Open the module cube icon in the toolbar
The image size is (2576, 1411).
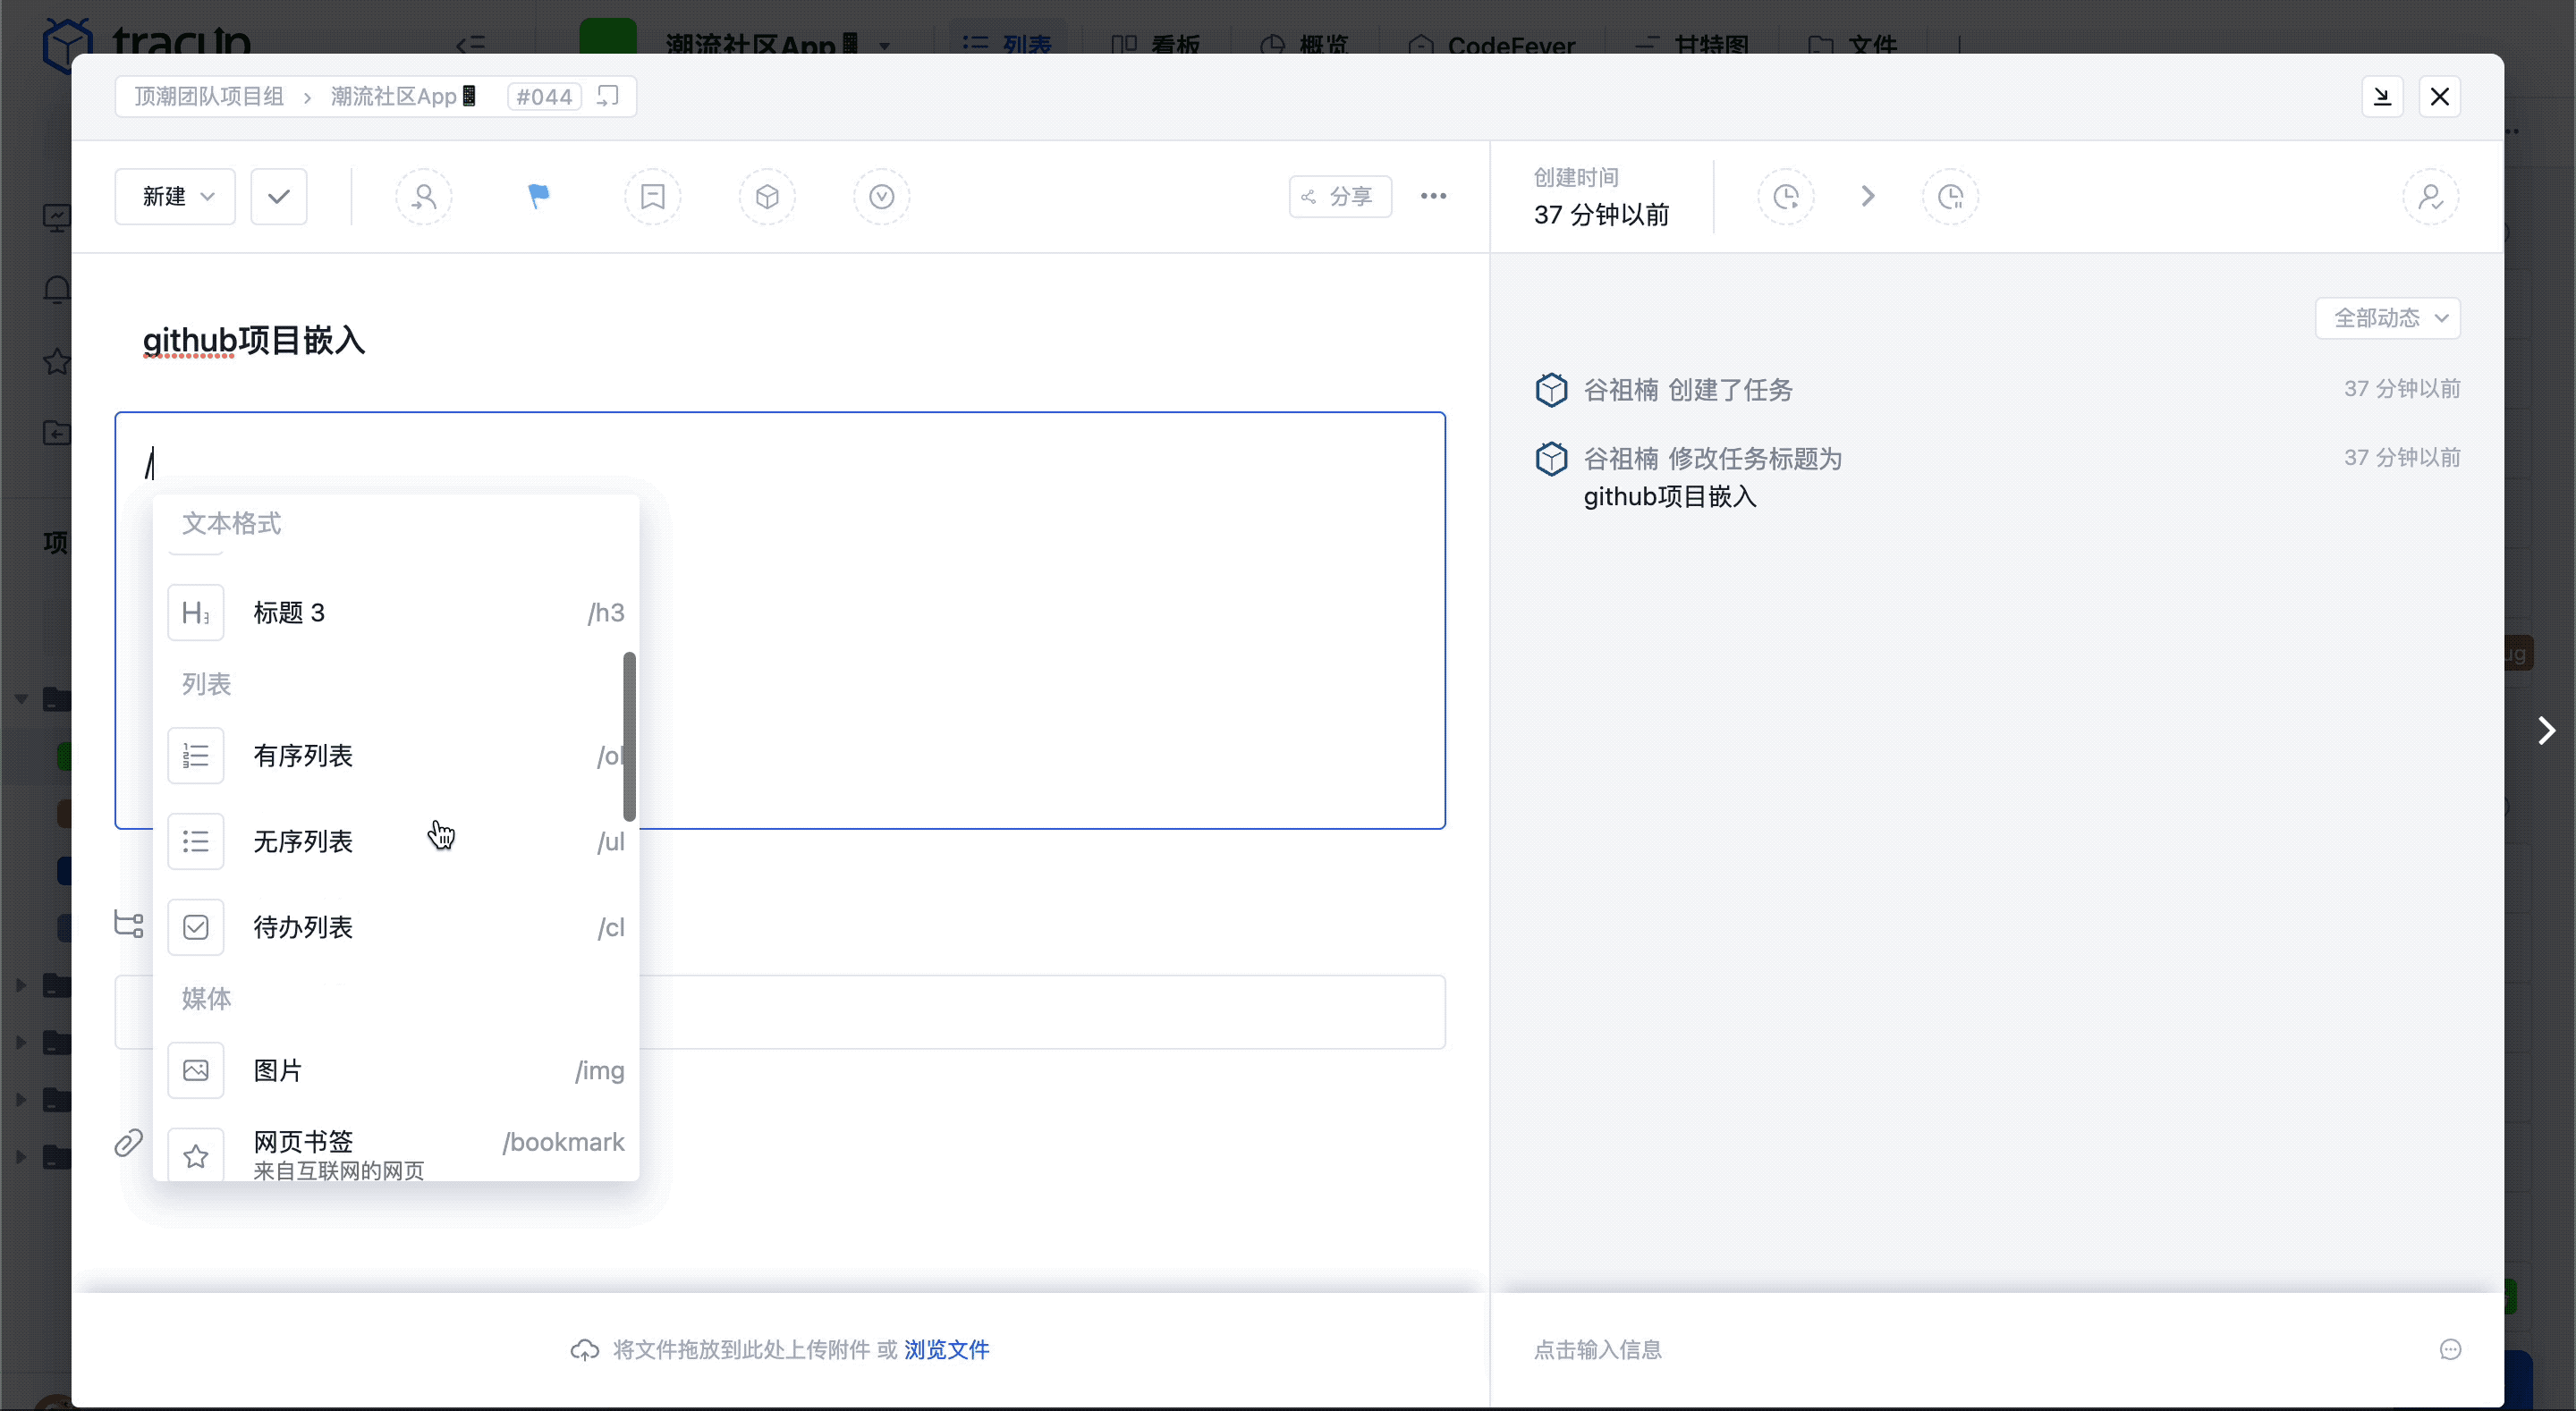[x=767, y=196]
